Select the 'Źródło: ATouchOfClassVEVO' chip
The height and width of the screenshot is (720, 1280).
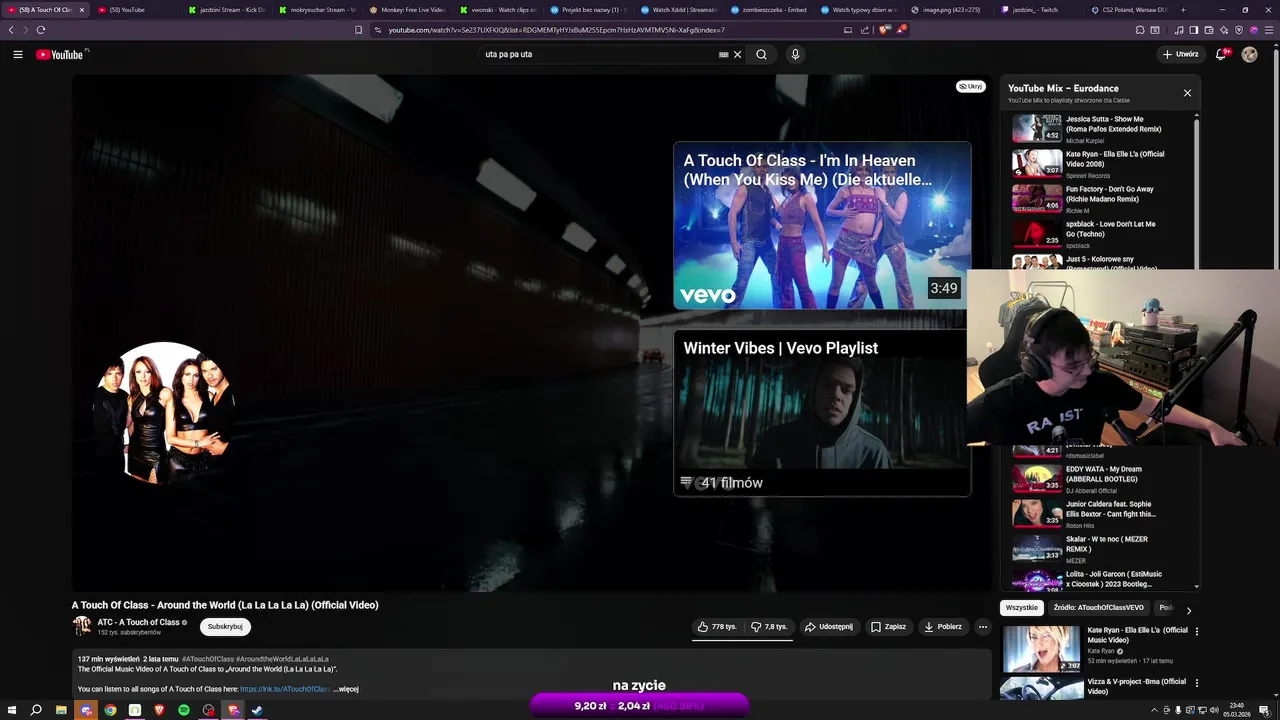pyautogui.click(x=1098, y=608)
